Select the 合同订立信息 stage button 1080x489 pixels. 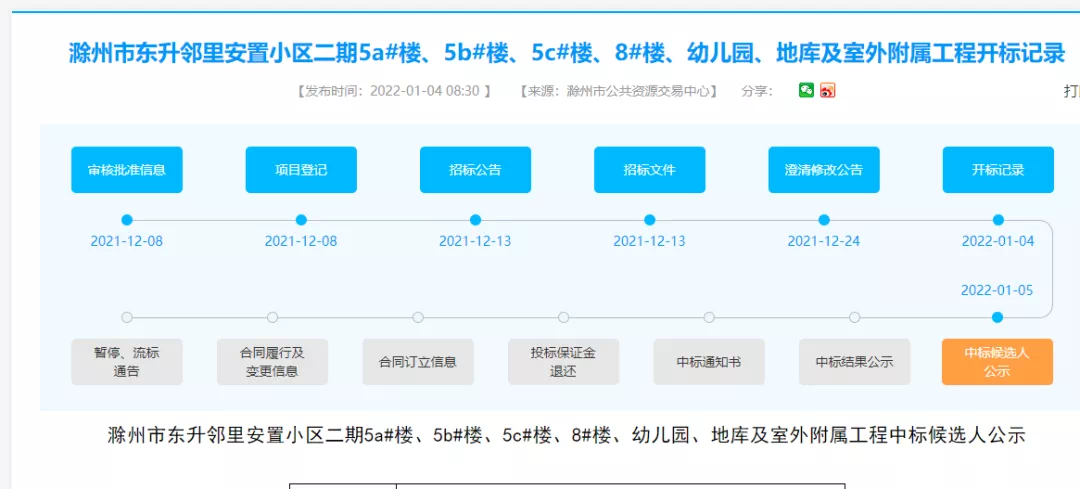tap(418, 362)
